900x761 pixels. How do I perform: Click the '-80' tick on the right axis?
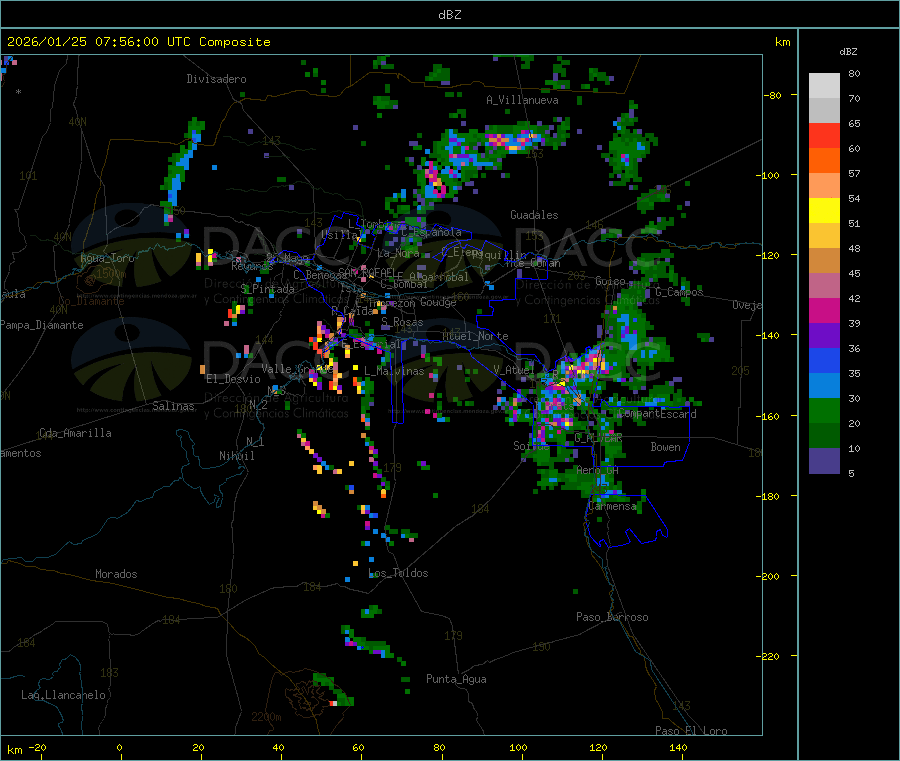772,95
